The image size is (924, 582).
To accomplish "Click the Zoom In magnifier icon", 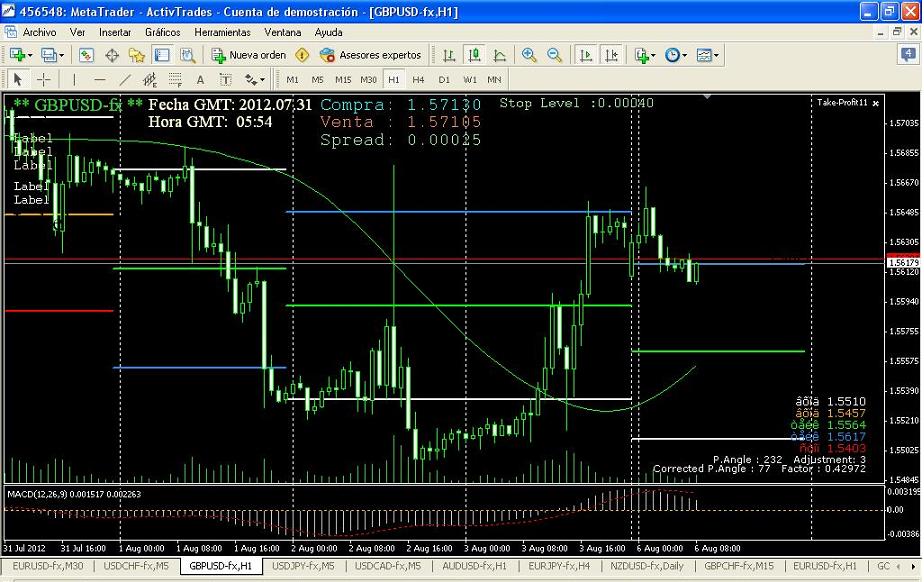I will (529, 55).
